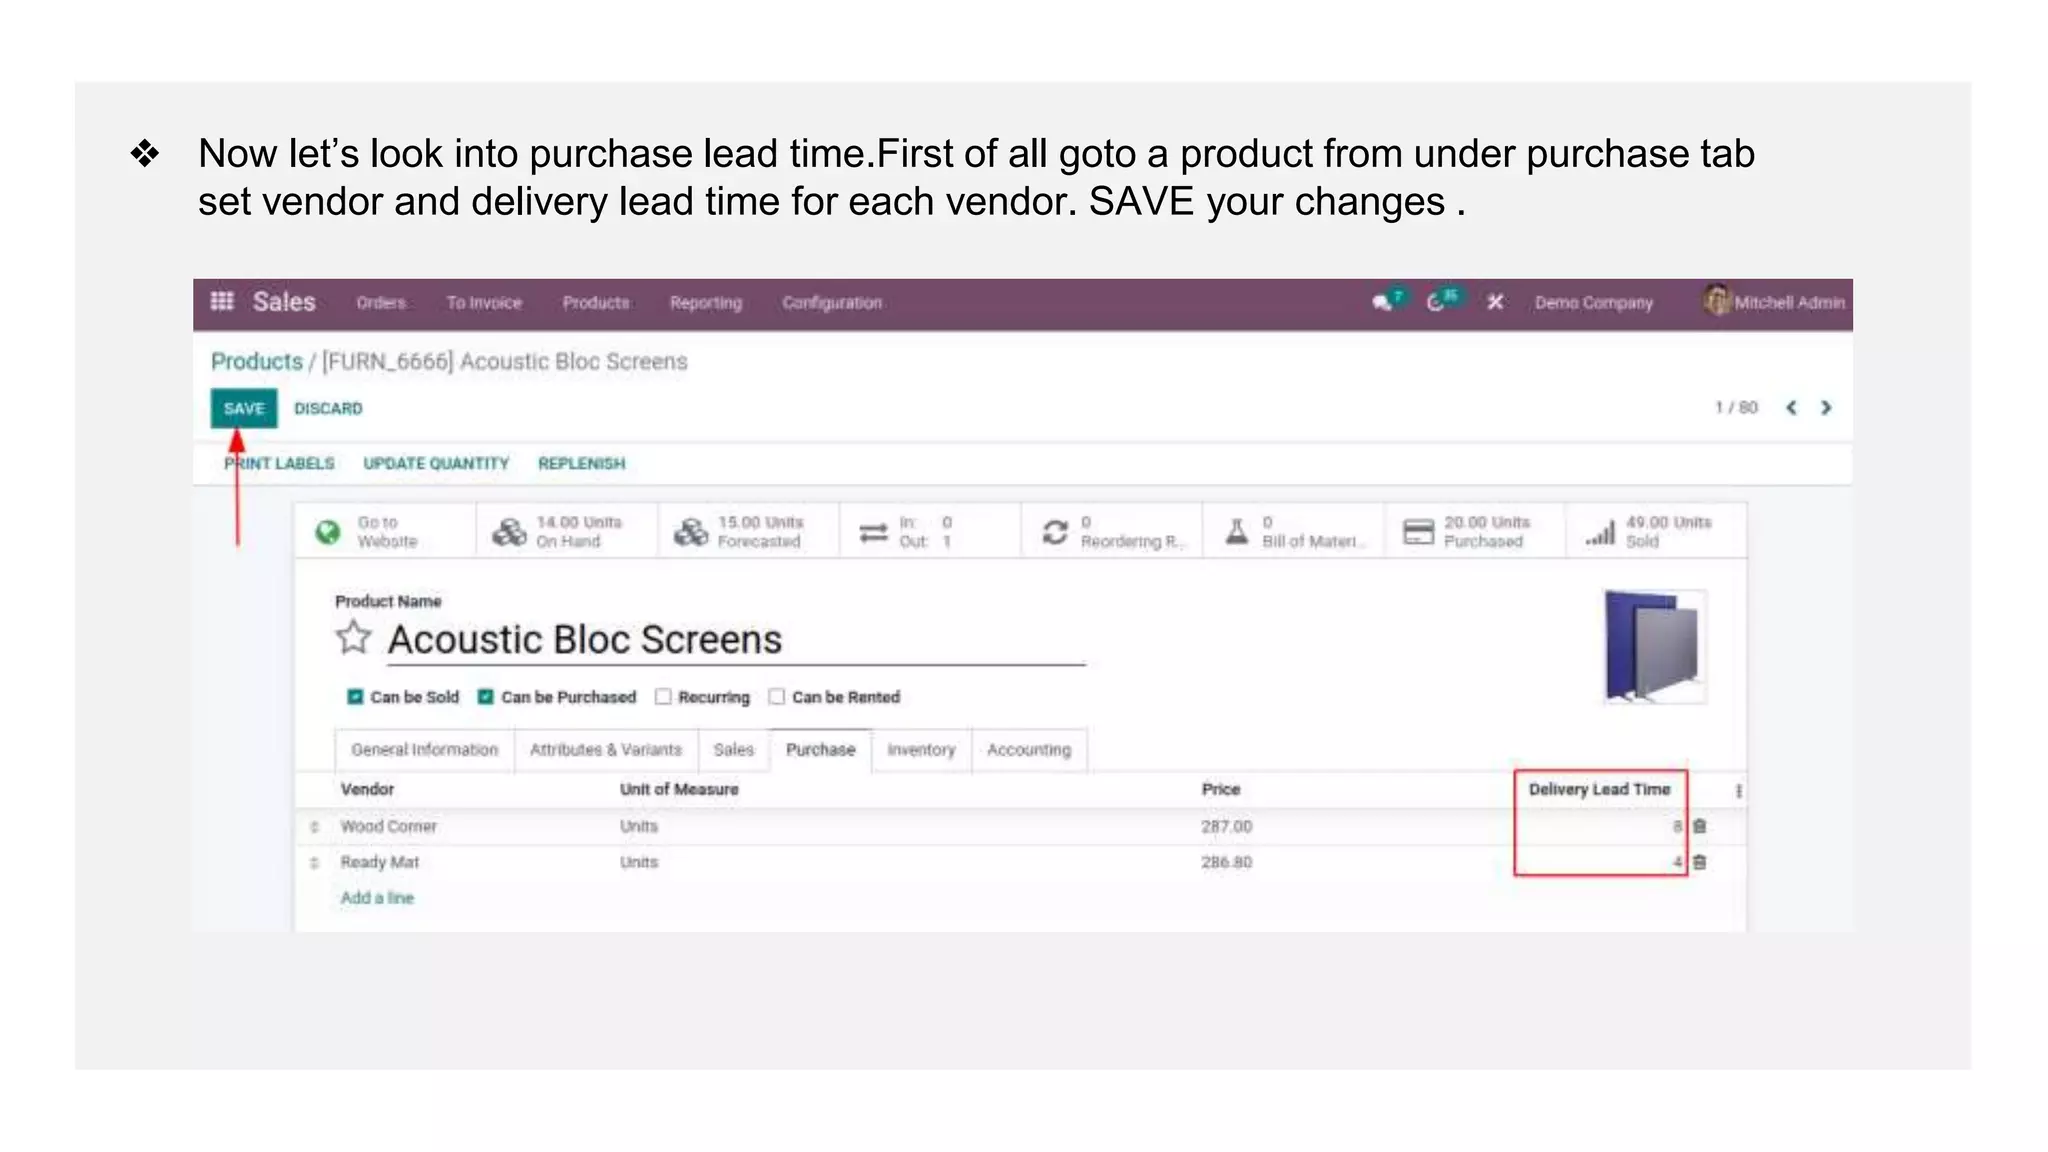
Task: Open the Orders menu
Action: tap(381, 302)
